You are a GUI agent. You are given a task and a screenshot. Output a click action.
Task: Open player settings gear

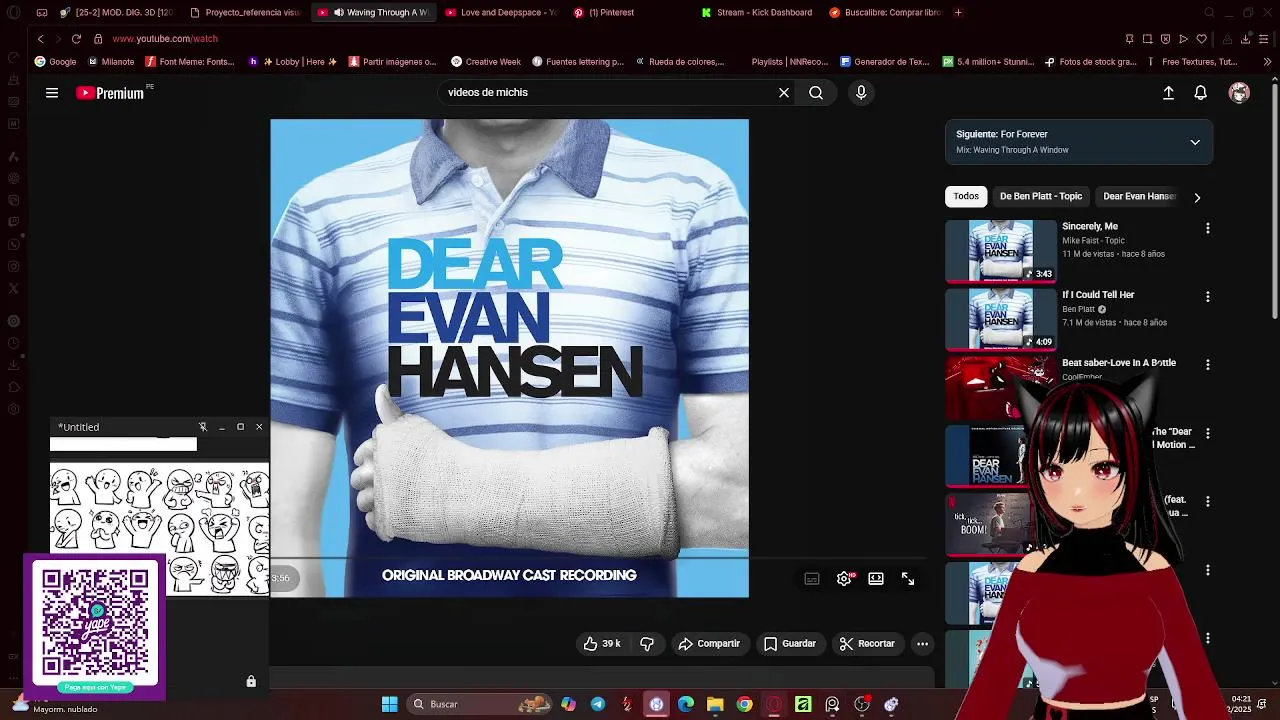(x=844, y=578)
